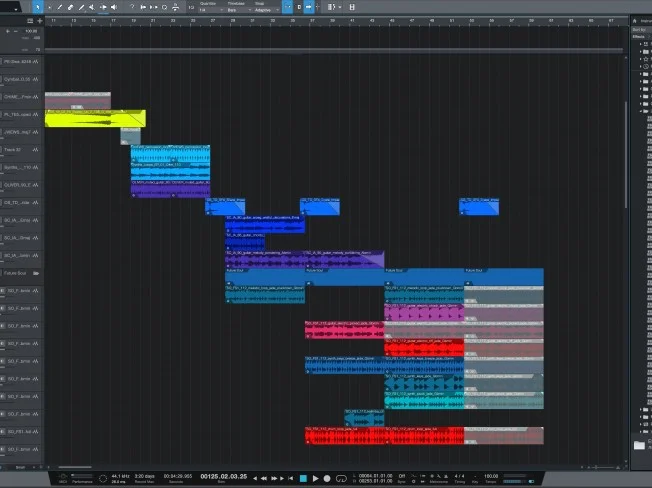Click the tempo value field in transport

pyautogui.click(x=491, y=476)
